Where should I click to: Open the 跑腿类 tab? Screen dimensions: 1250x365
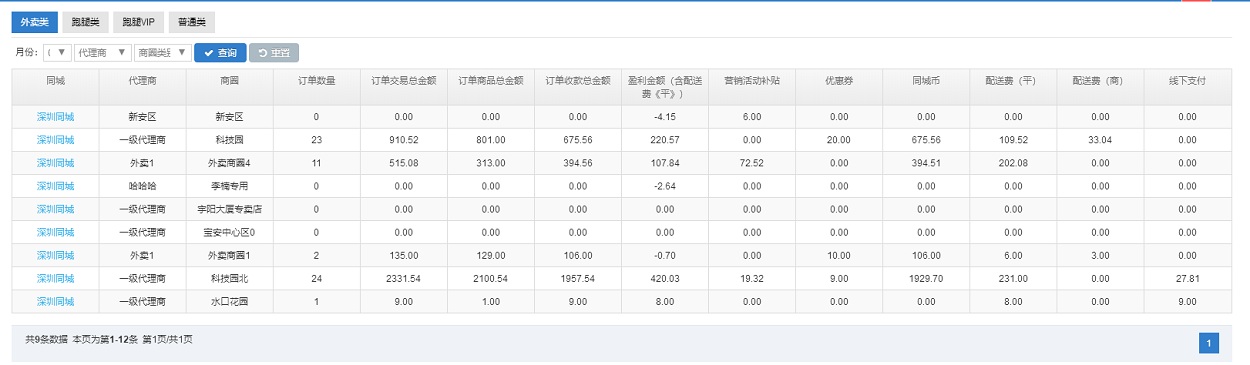(85, 22)
